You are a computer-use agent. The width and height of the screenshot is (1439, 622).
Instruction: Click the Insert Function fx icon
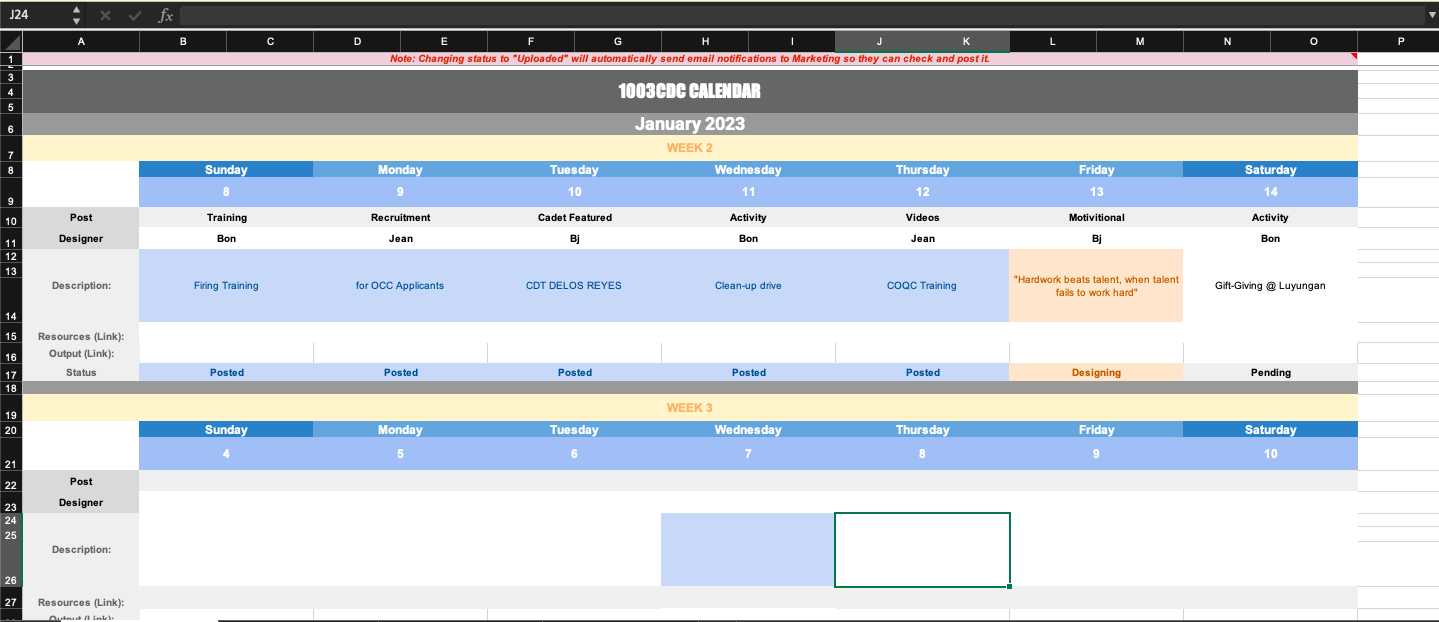tap(166, 16)
